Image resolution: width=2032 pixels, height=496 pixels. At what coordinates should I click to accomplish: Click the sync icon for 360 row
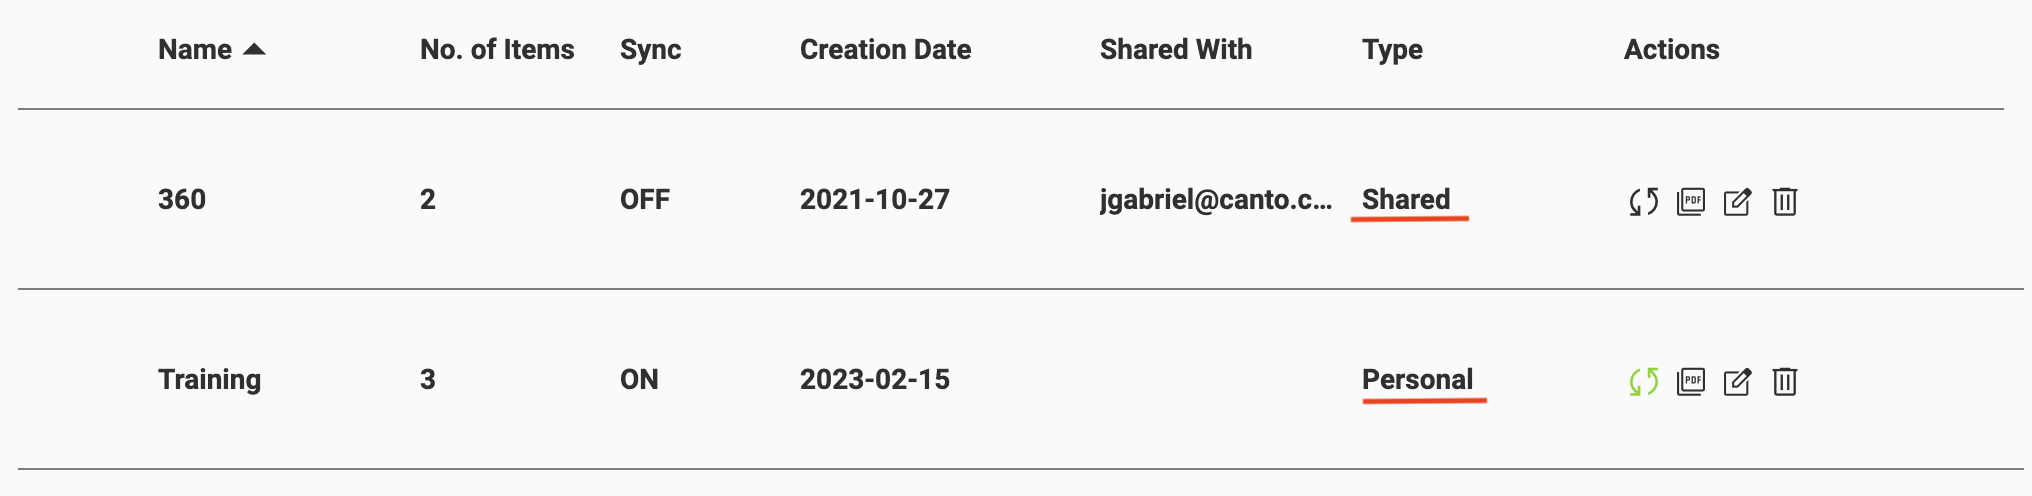[x=1644, y=202]
